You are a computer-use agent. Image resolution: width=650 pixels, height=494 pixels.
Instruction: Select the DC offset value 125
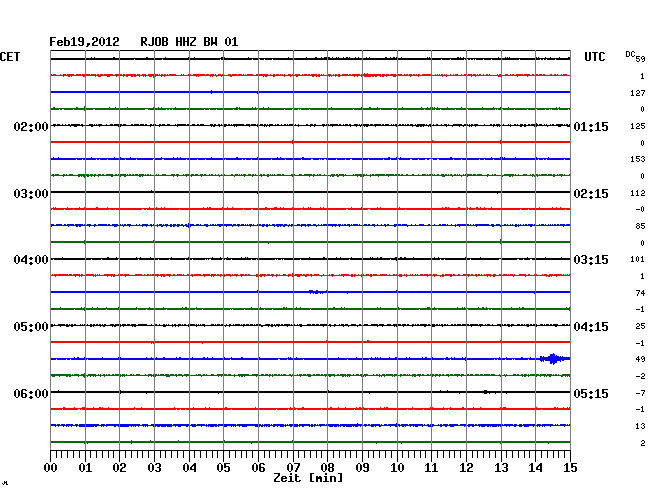[638, 126]
